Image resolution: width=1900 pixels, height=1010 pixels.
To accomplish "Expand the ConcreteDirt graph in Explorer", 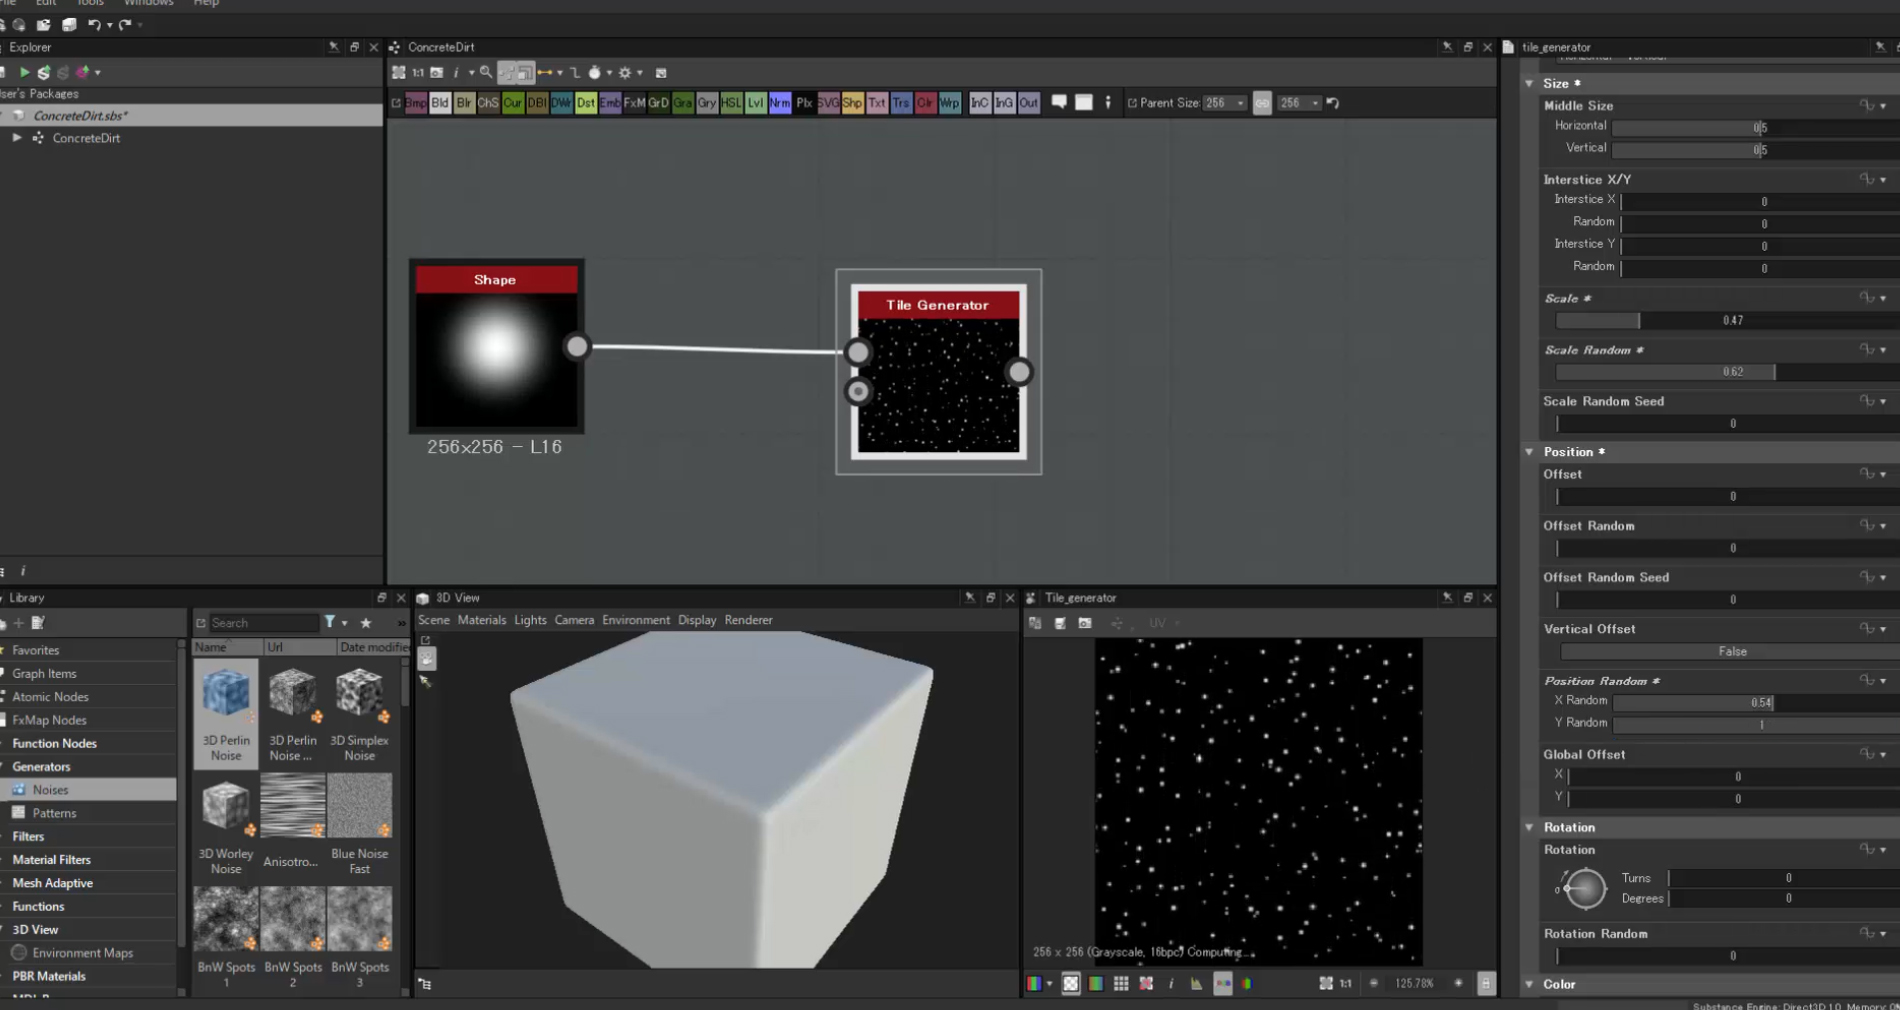I will 17,138.
